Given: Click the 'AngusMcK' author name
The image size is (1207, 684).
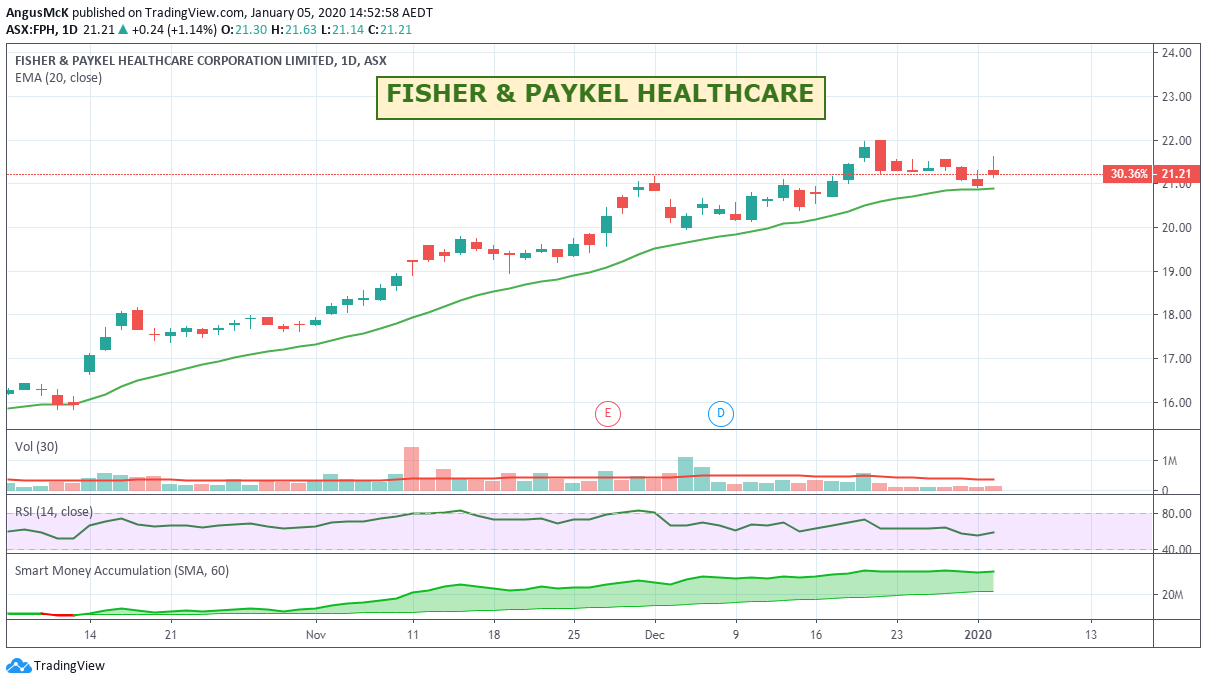Looking at the screenshot, I should pyautogui.click(x=37, y=12).
